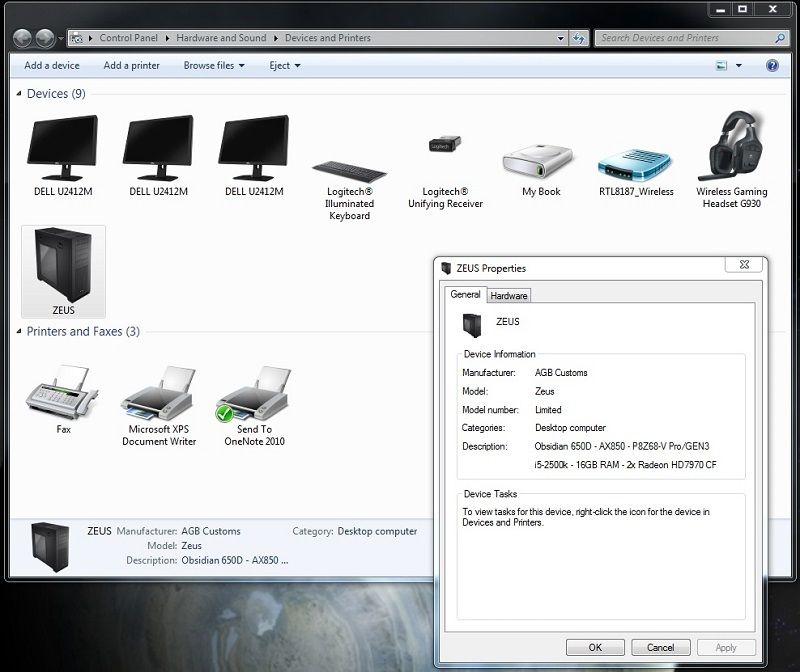Image resolution: width=800 pixels, height=672 pixels.
Task: Click "i5-2500k - 16GB RAM" description line
Action: click(x=577, y=464)
